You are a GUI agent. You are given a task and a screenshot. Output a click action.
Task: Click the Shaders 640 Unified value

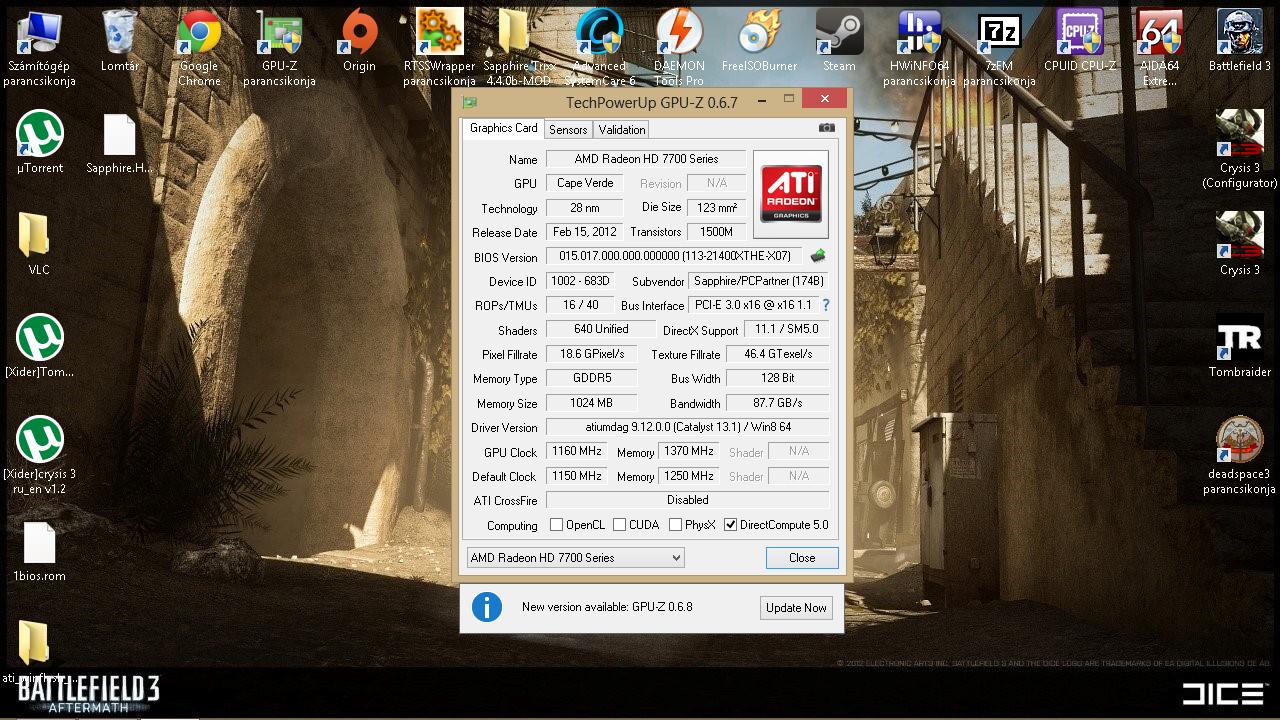click(601, 329)
